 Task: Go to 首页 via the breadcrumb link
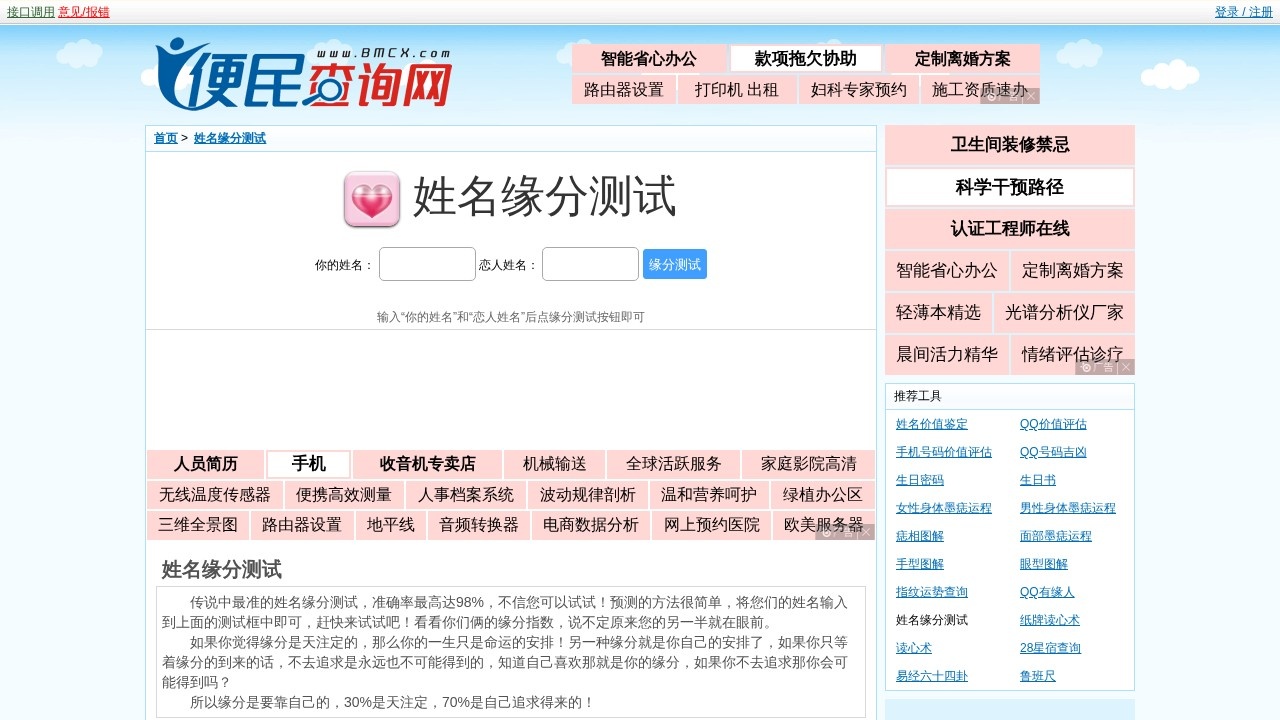(x=165, y=137)
